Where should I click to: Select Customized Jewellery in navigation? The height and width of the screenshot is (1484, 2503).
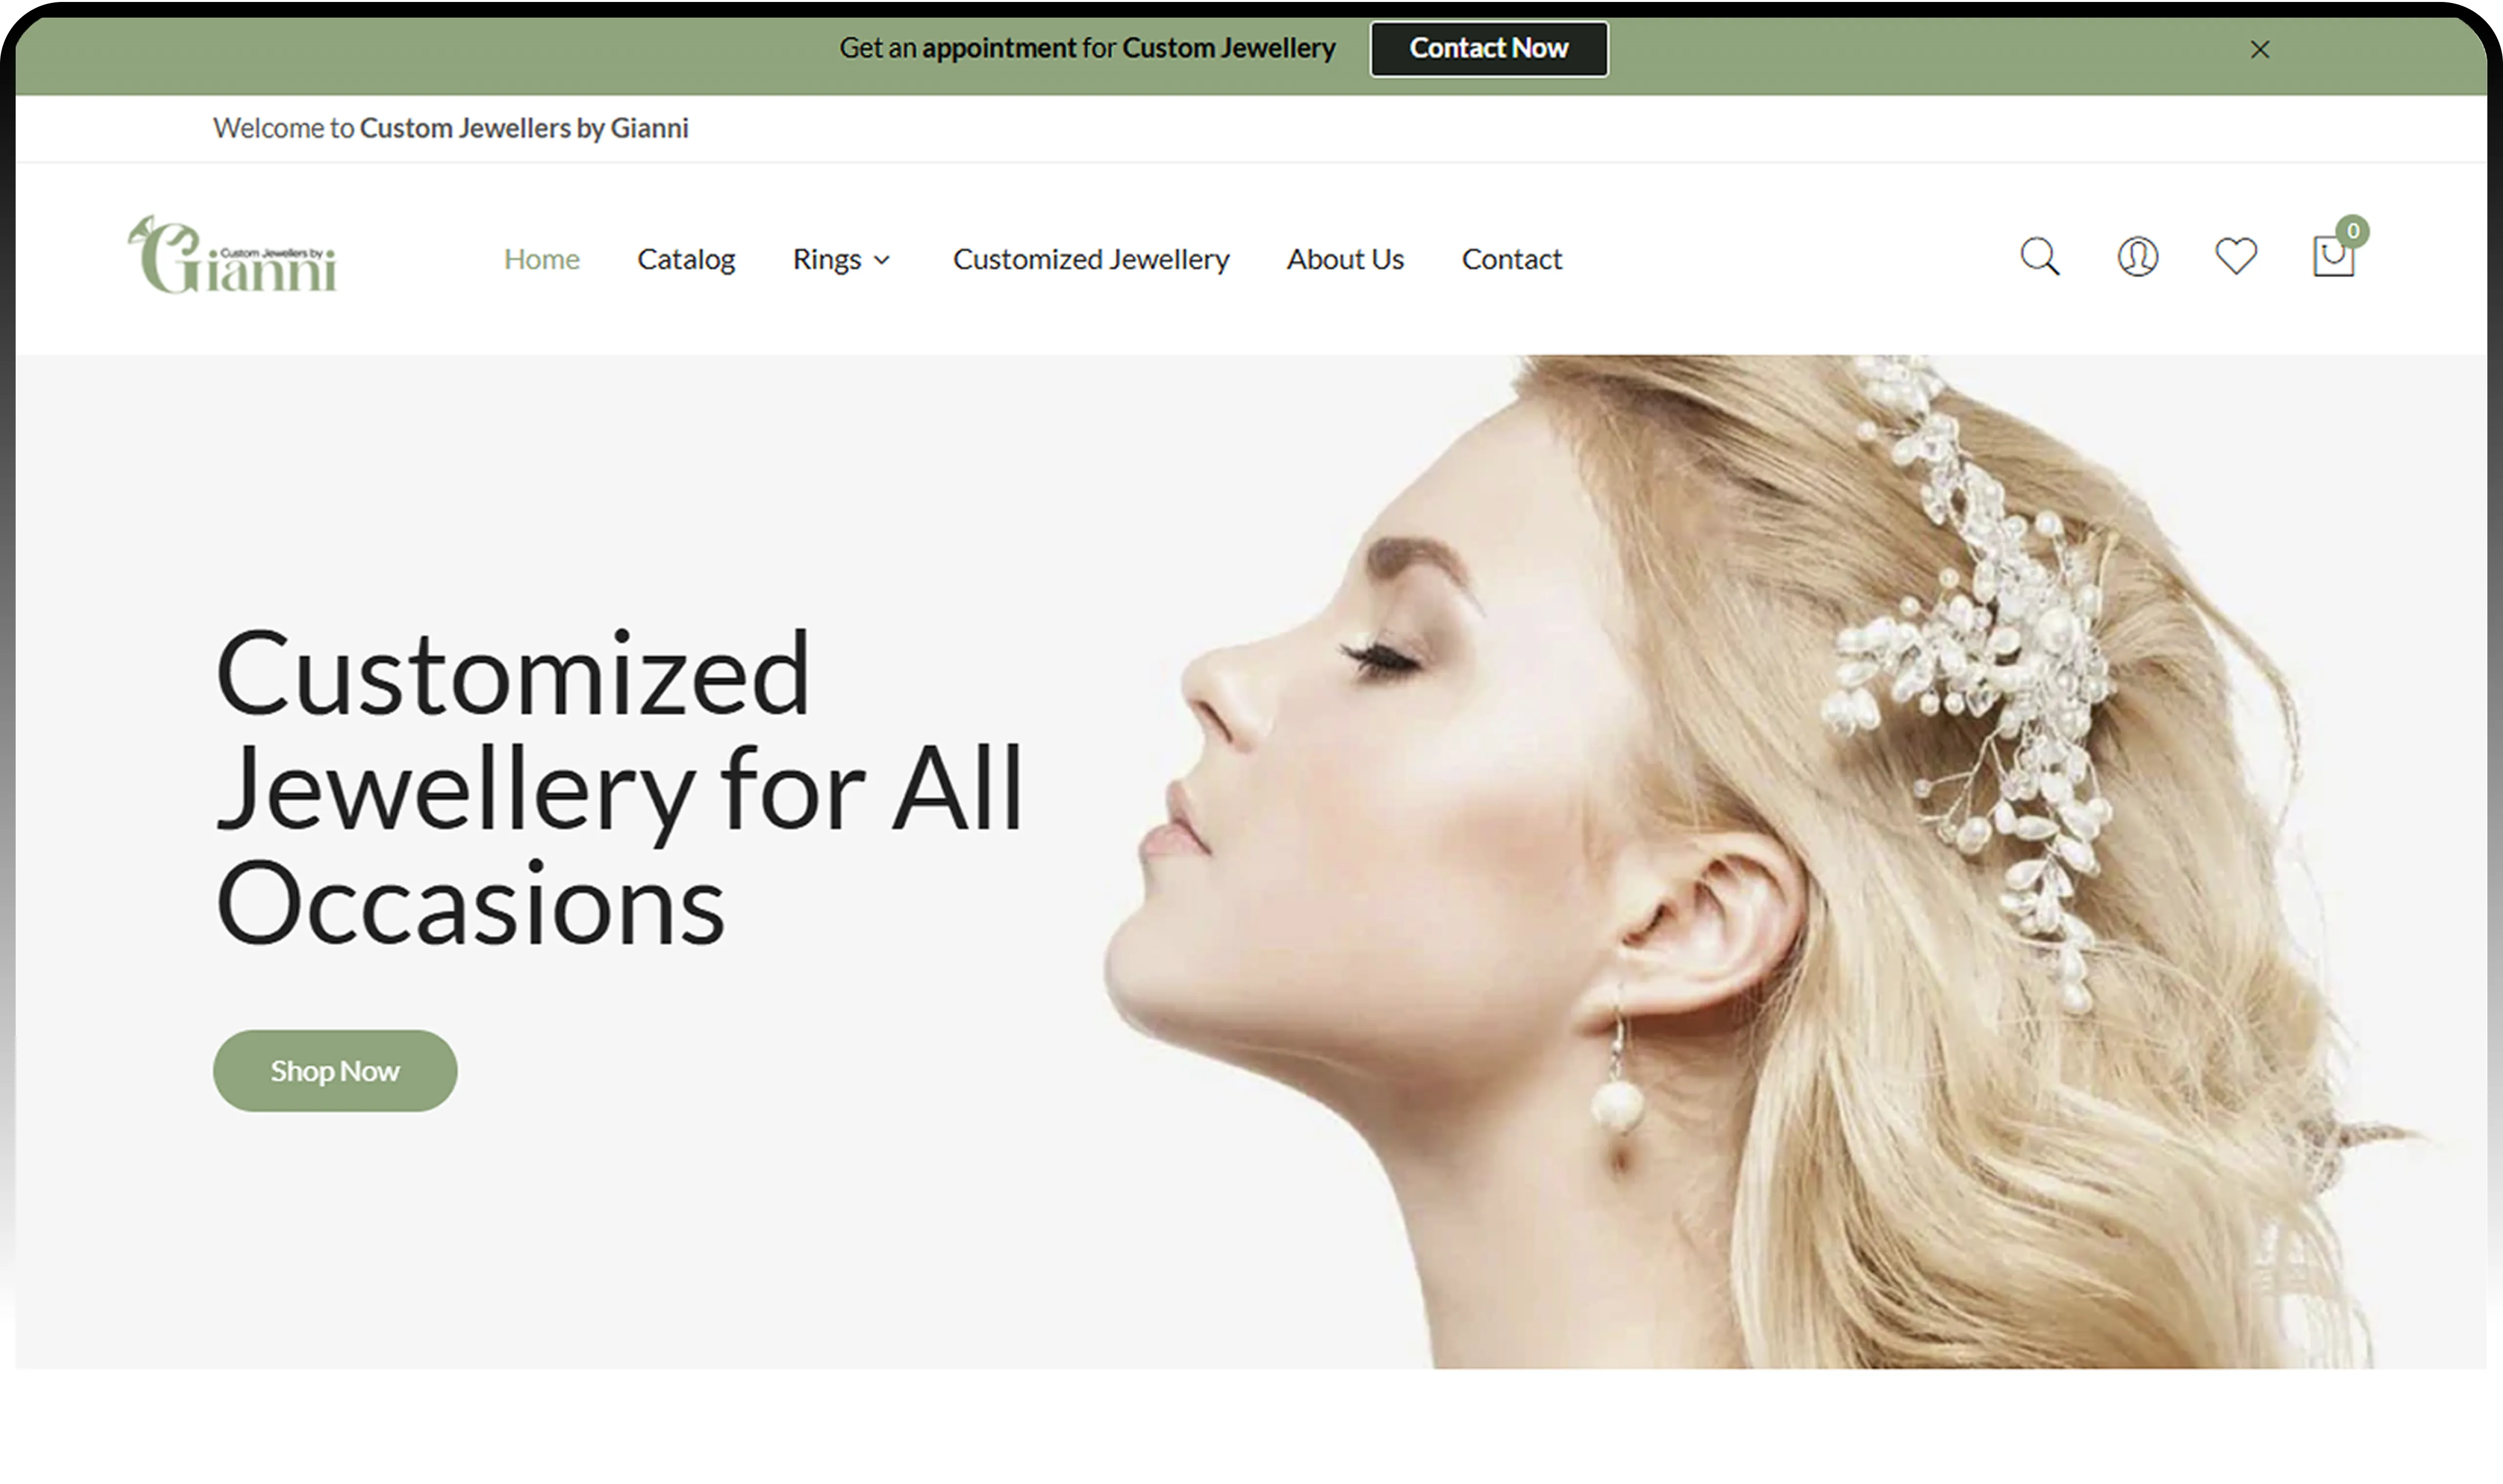click(x=1090, y=259)
